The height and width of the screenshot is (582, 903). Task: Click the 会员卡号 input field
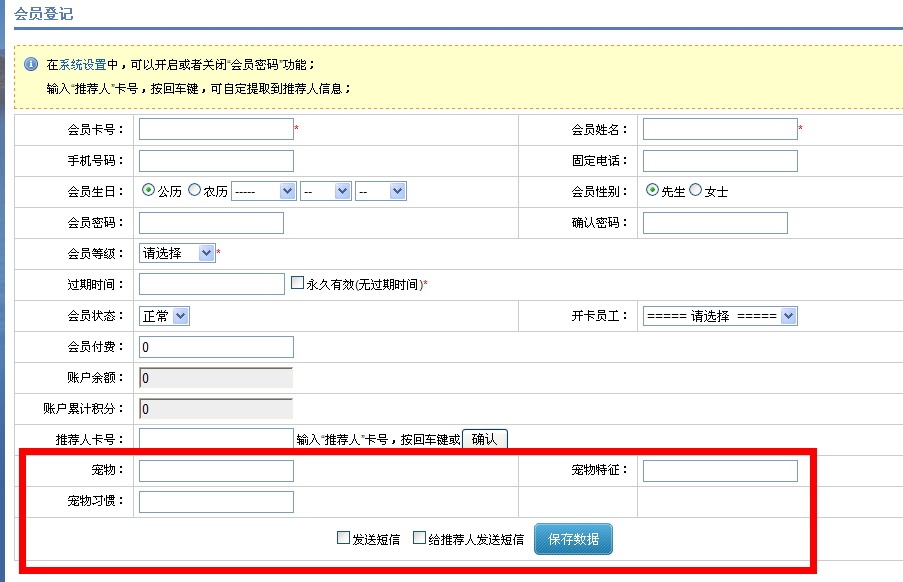(216, 129)
